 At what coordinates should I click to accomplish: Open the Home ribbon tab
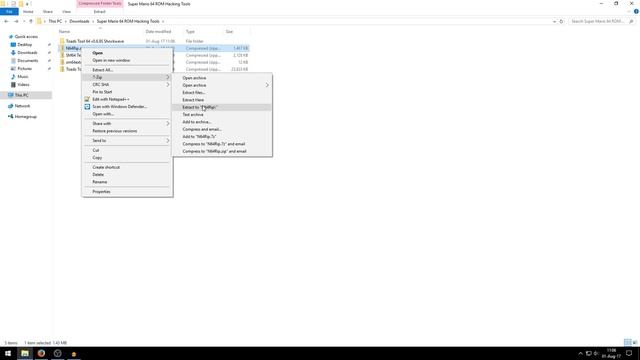click(28, 11)
